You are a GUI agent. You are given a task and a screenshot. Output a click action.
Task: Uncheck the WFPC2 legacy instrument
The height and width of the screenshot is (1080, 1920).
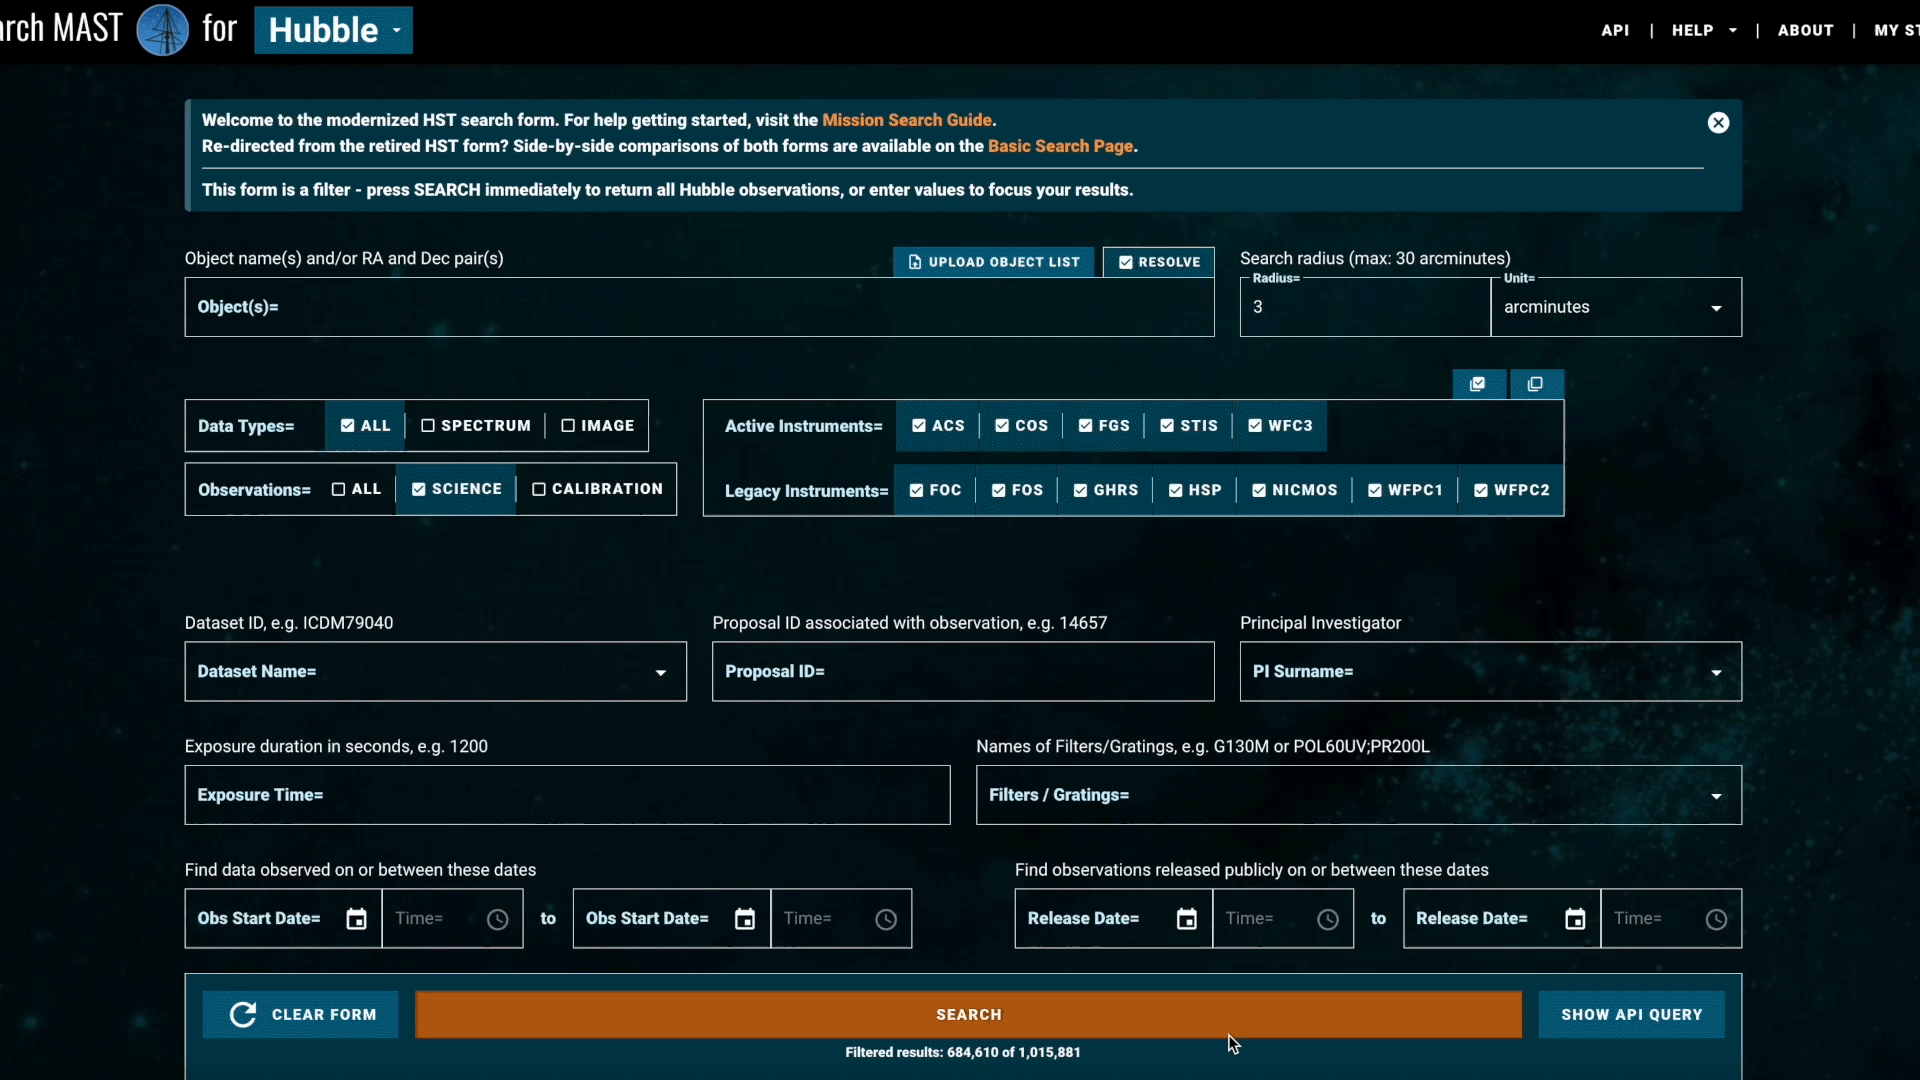click(x=1511, y=490)
